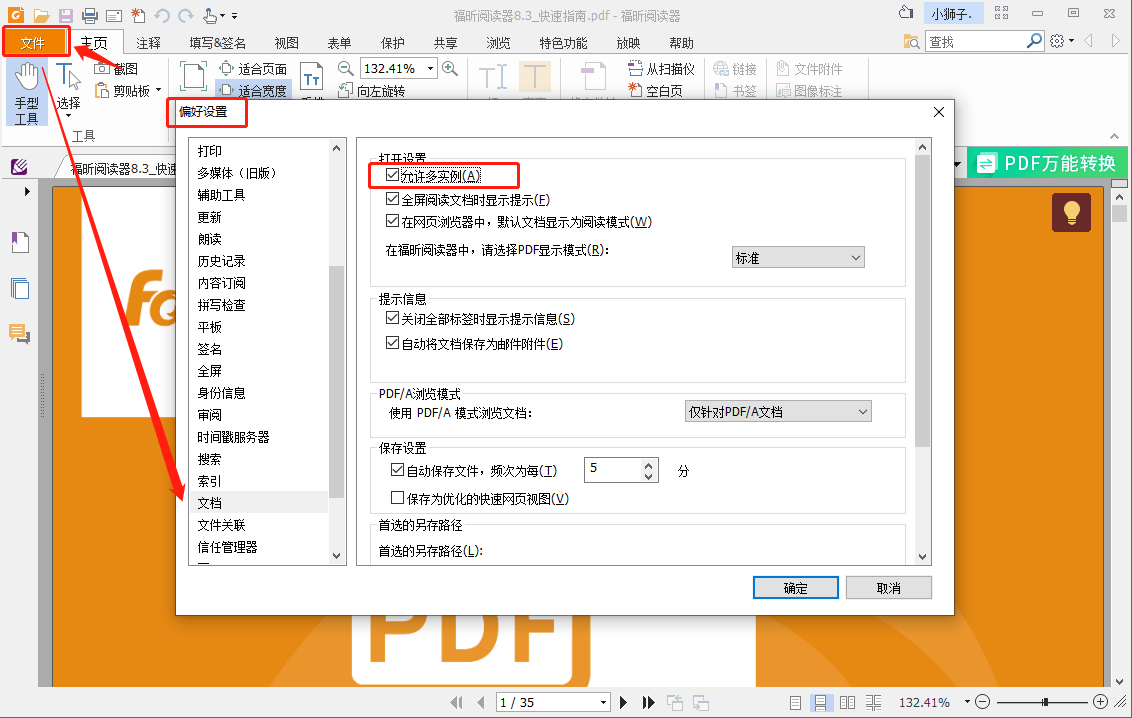Go to next page arrow in status bar
This screenshot has width=1132, height=718.
click(624, 702)
